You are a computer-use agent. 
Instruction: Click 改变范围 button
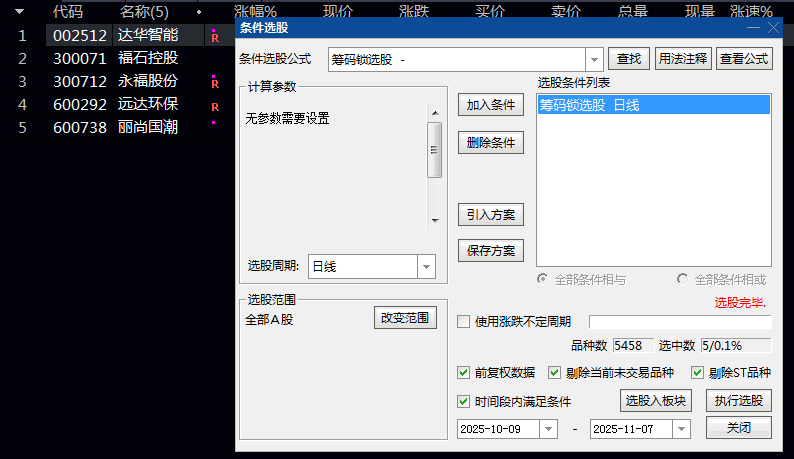[x=405, y=318]
